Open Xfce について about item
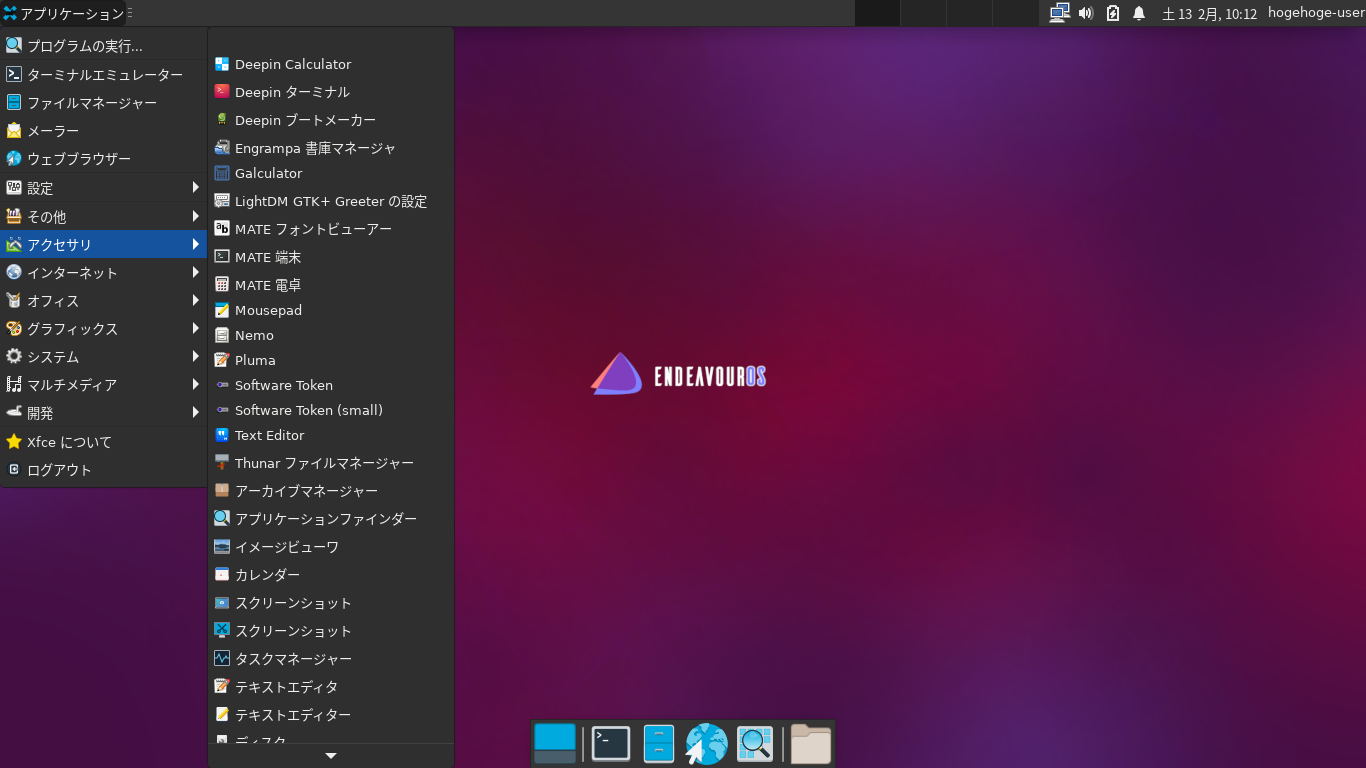This screenshot has width=1366, height=768. (x=104, y=442)
